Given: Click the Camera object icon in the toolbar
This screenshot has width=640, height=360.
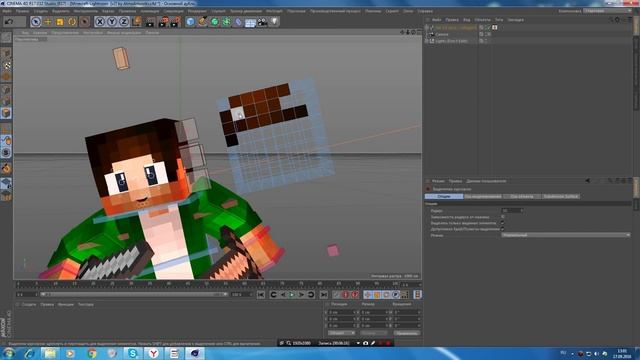Looking at the screenshot, I should 262,22.
